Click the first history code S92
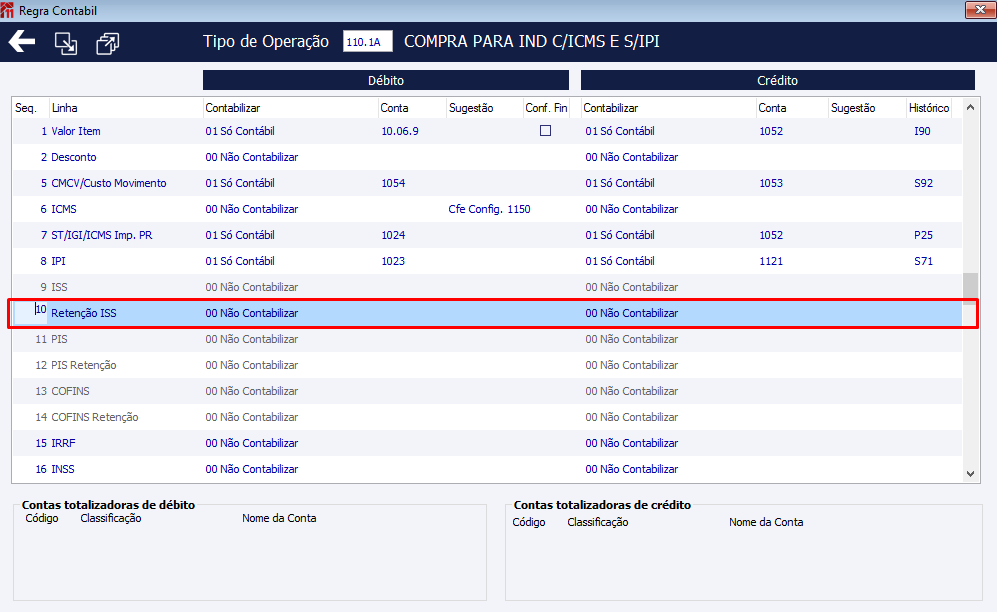Screen dimensions: 997x612 [923, 183]
